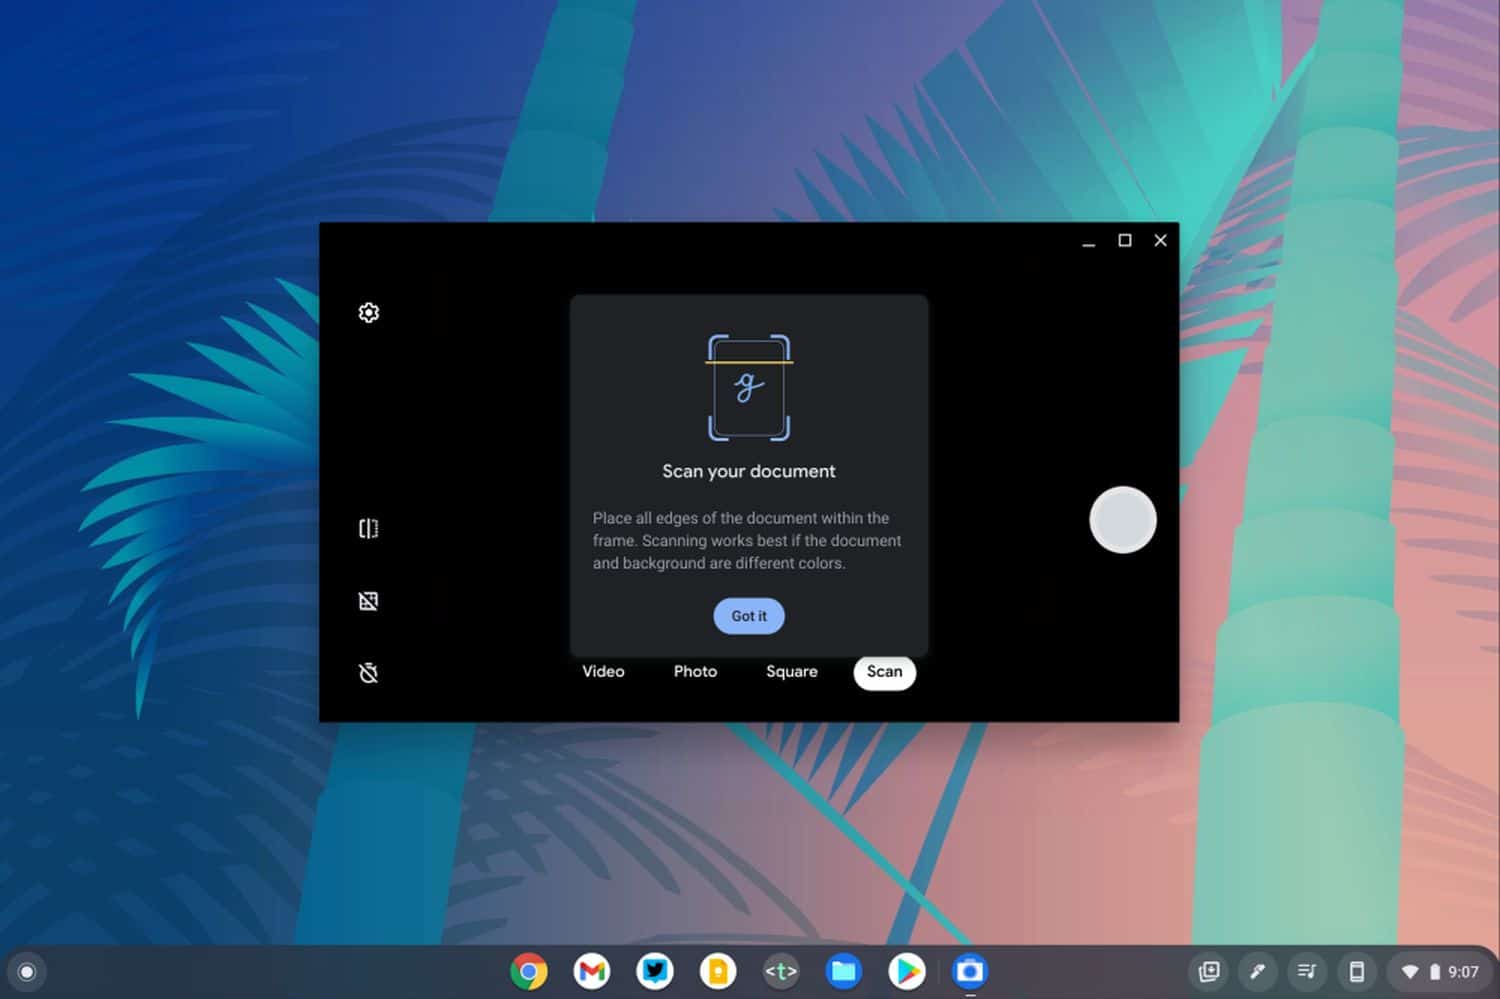Toggle camera mirroring
The height and width of the screenshot is (999, 1500).
(368, 529)
